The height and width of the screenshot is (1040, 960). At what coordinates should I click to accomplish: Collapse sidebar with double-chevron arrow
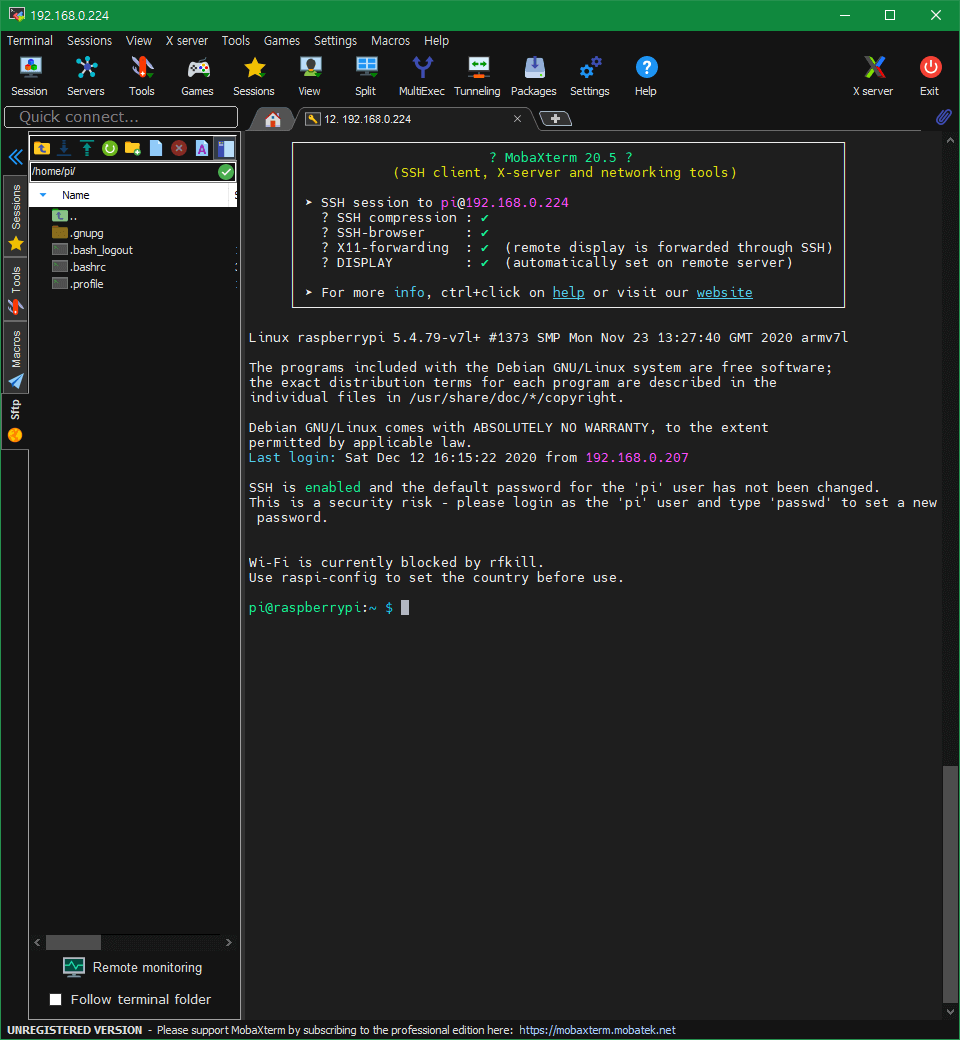click(x=15, y=157)
